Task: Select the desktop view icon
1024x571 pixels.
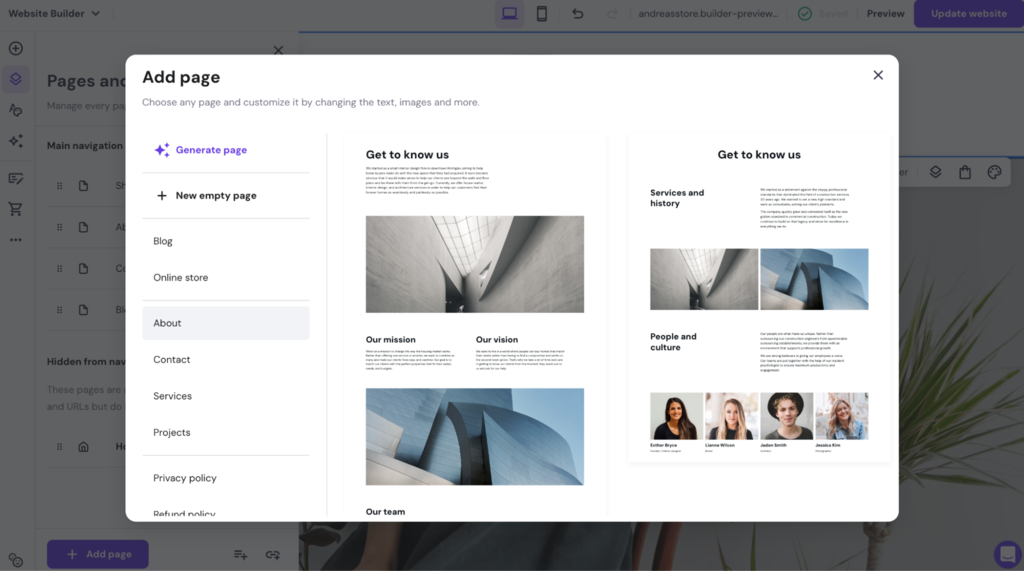Action: point(509,14)
